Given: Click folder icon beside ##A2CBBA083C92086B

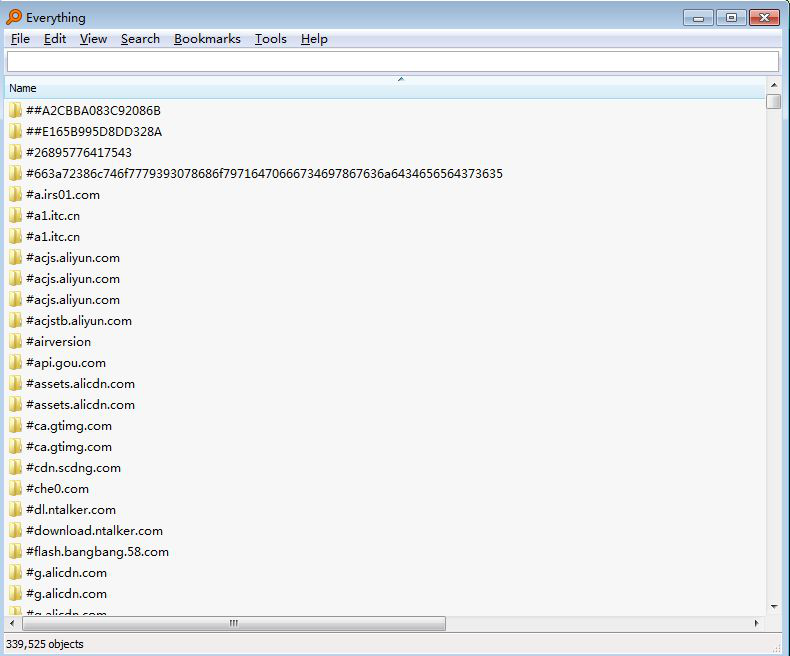Looking at the screenshot, I should coord(16,110).
